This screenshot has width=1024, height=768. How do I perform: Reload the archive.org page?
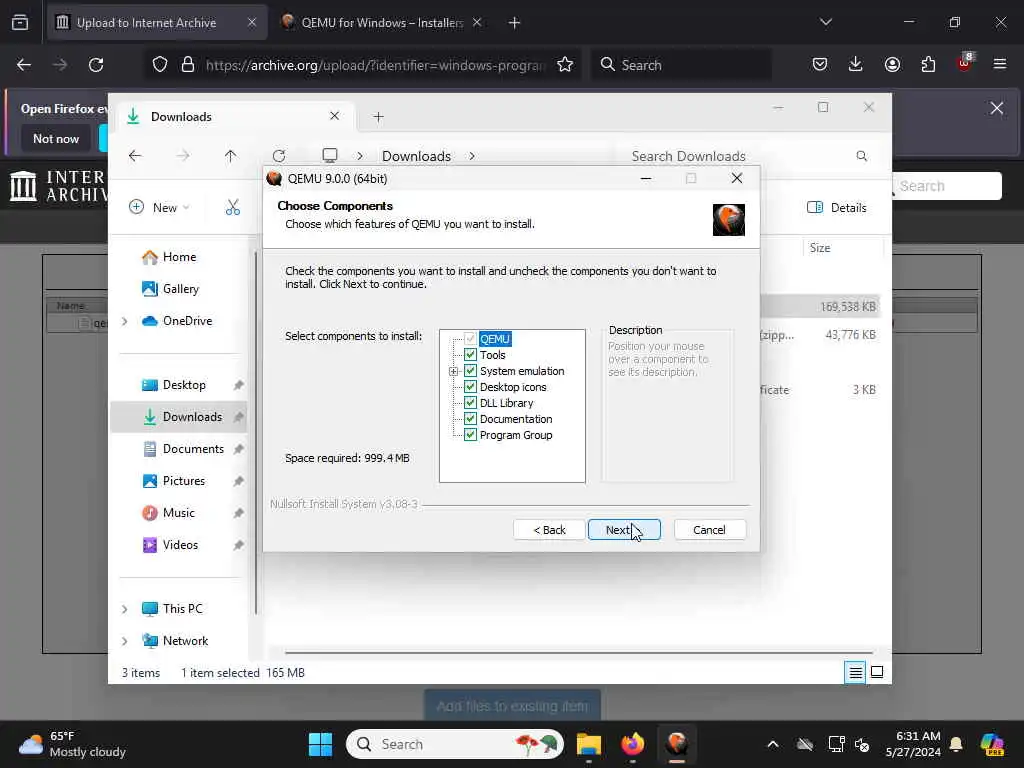pos(96,65)
